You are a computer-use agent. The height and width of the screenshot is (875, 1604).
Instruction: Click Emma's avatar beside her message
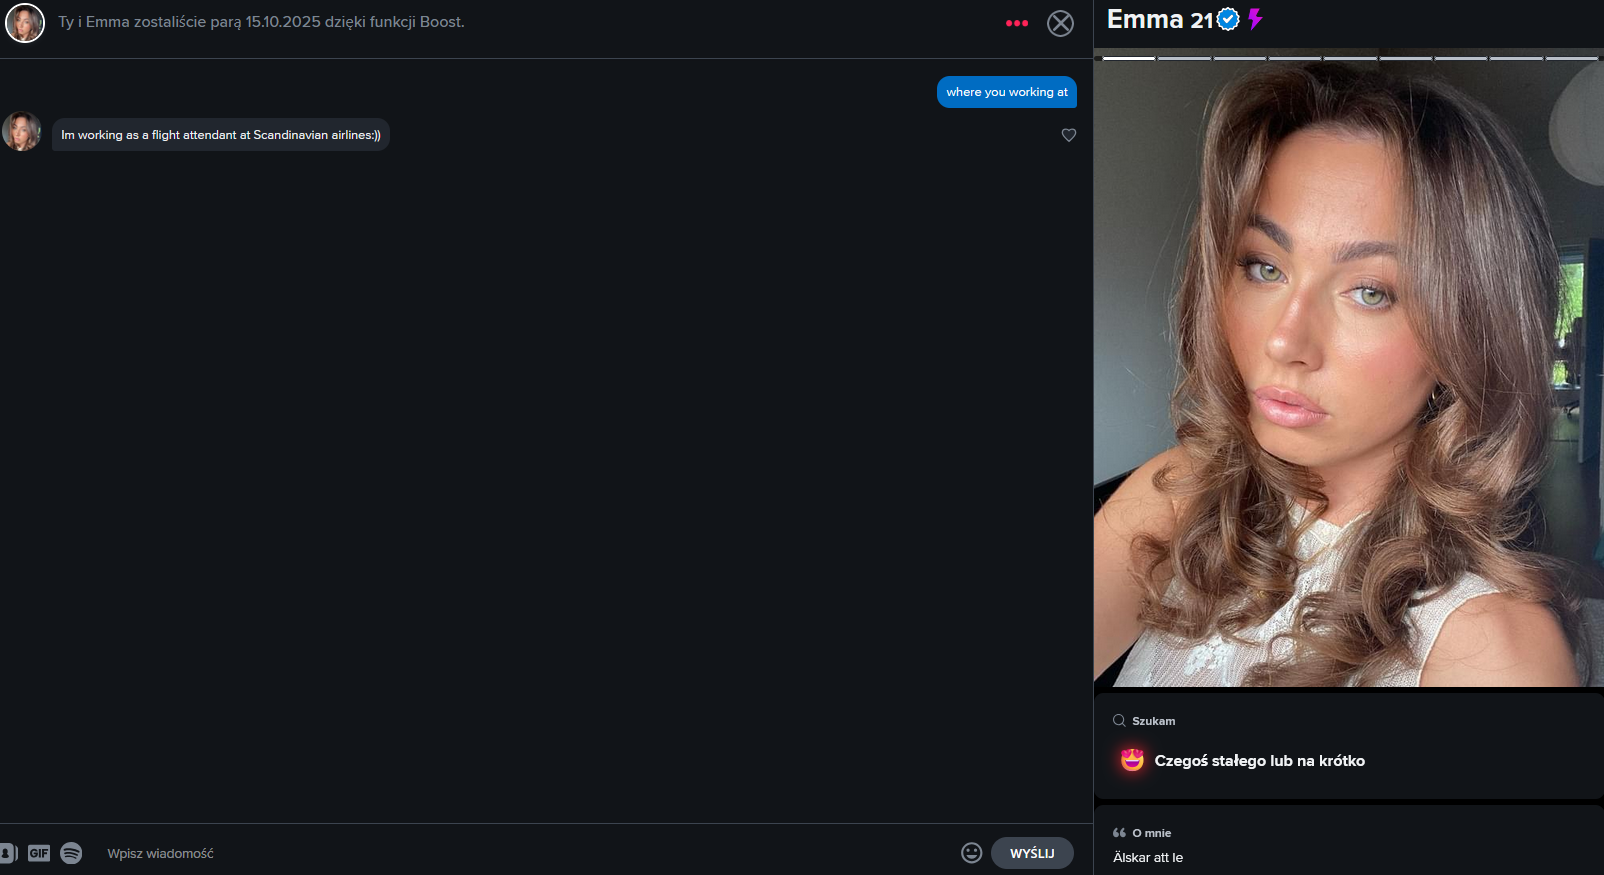(x=21, y=131)
